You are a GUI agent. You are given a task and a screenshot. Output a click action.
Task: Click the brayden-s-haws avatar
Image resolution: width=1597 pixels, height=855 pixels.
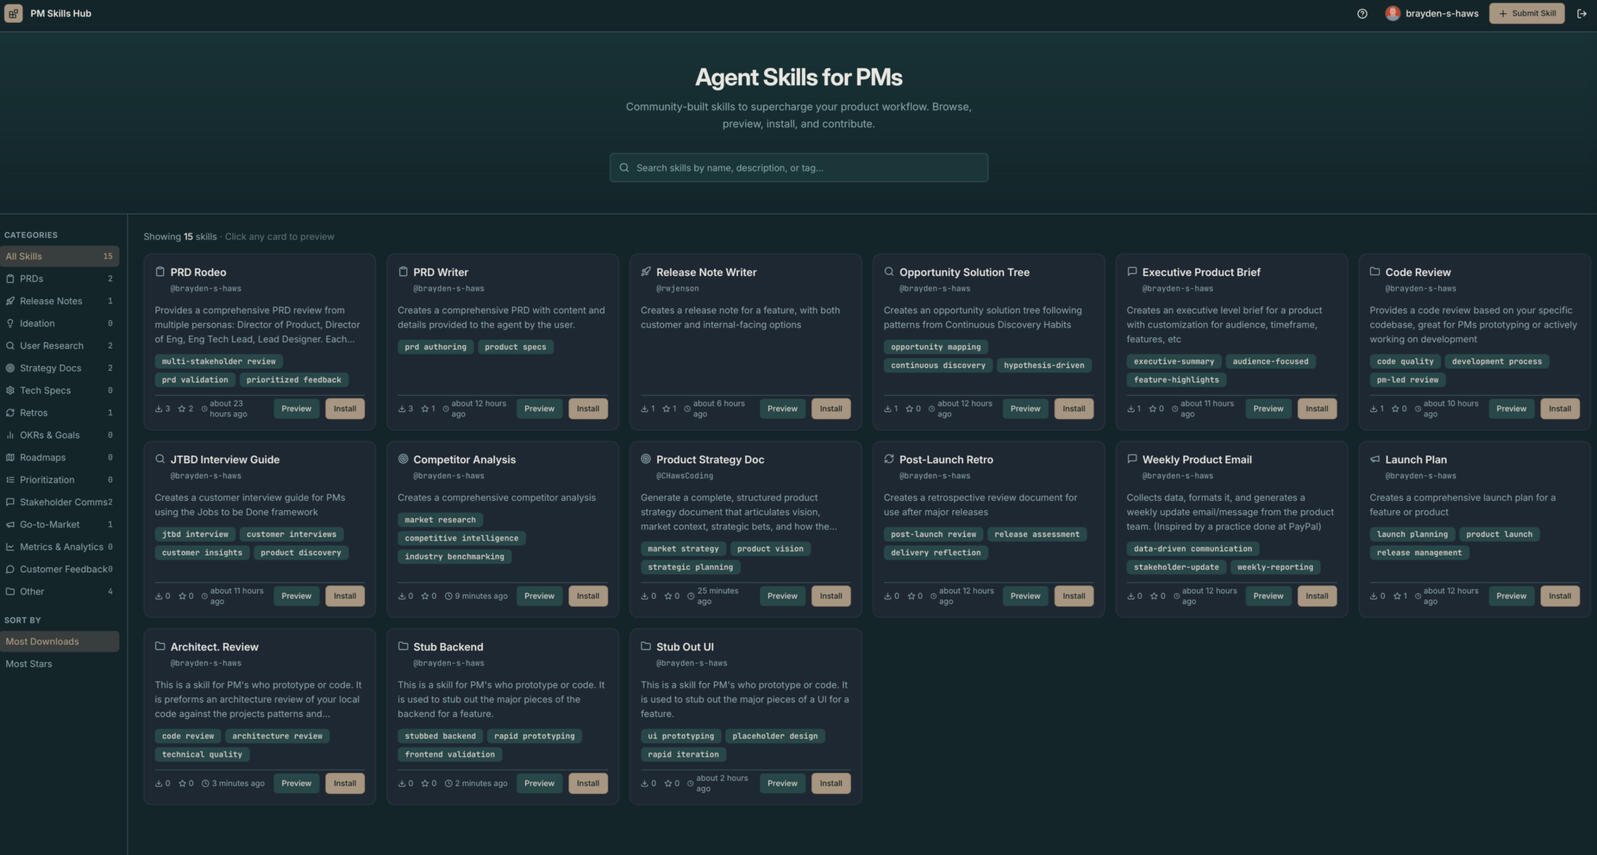click(x=1392, y=13)
